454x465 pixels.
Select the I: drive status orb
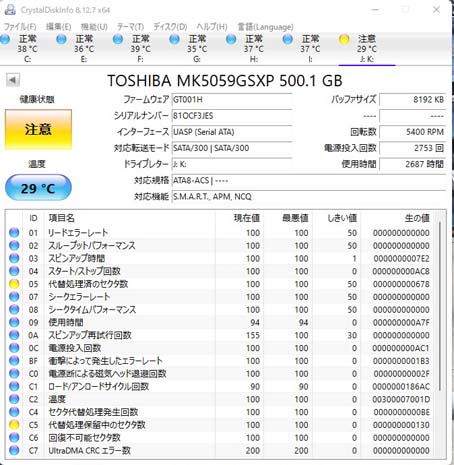[x=287, y=39]
